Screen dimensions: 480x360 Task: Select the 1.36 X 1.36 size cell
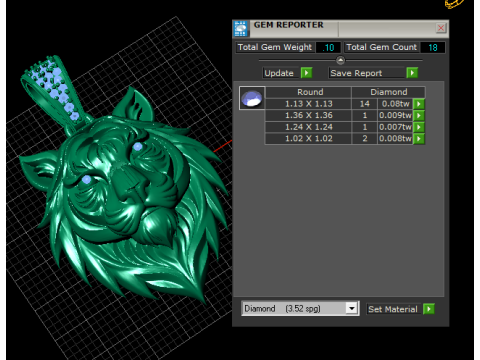(308, 115)
